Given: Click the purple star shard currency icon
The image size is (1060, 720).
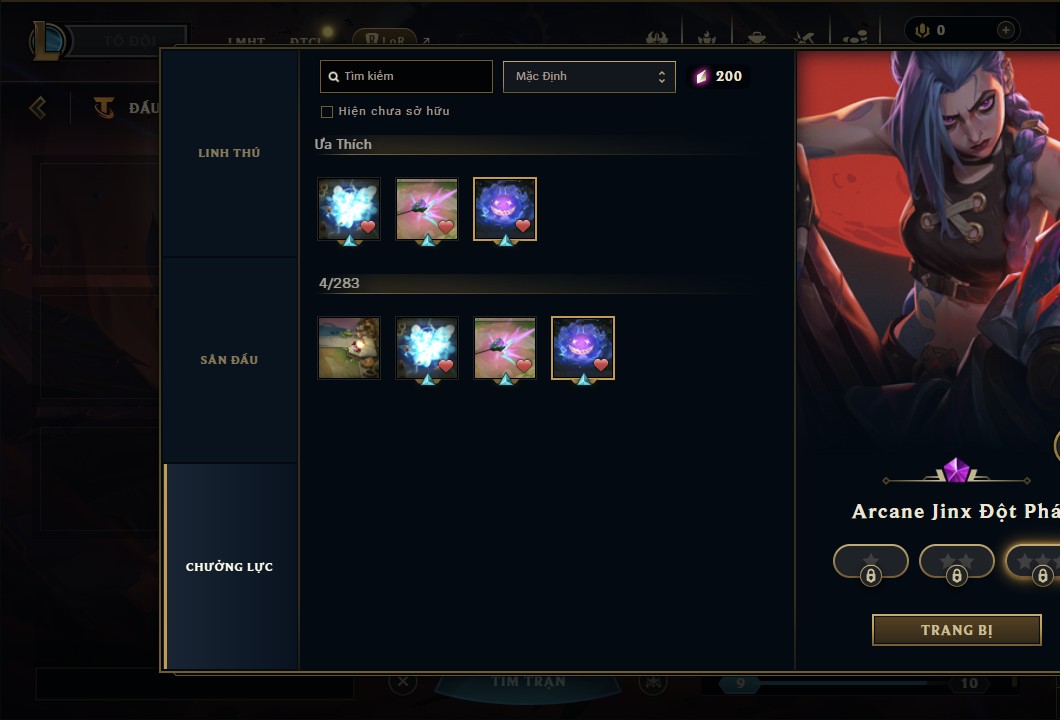Looking at the screenshot, I should pyautogui.click(x=702, y=76).
